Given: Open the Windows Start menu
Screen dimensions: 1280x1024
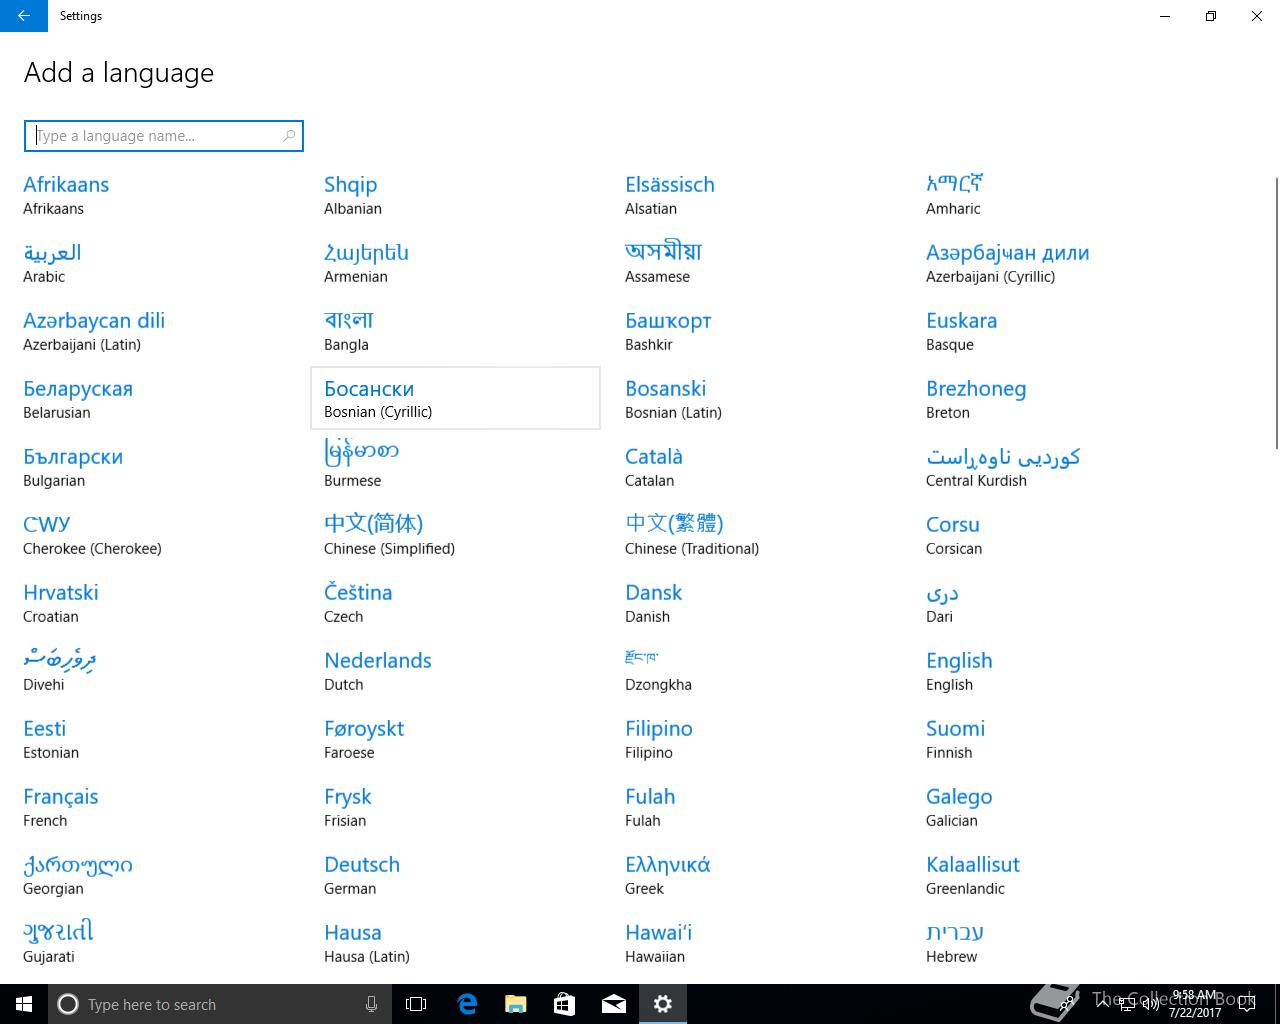Looking at the screenshot, I should coord(24,1004).
